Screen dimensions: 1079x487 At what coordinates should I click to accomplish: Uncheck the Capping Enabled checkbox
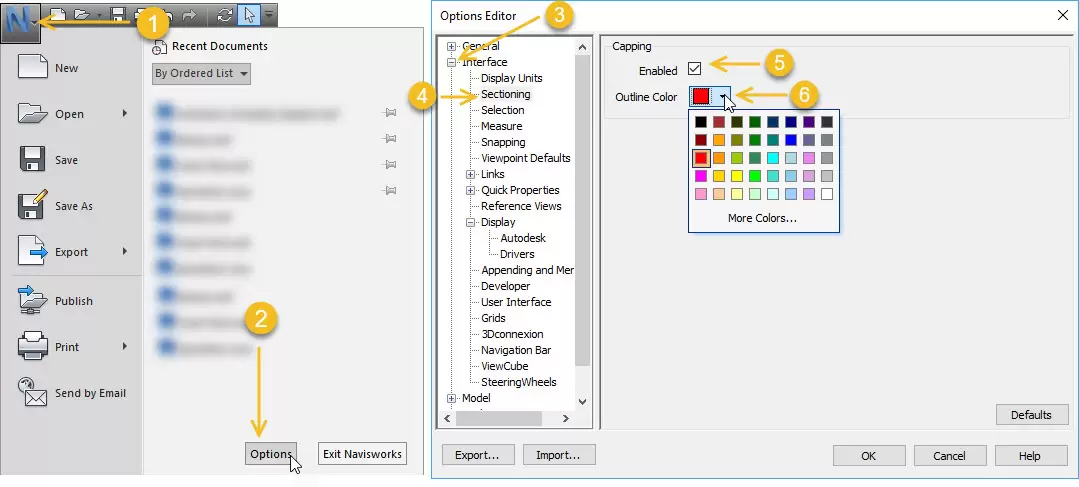point(695,70)
